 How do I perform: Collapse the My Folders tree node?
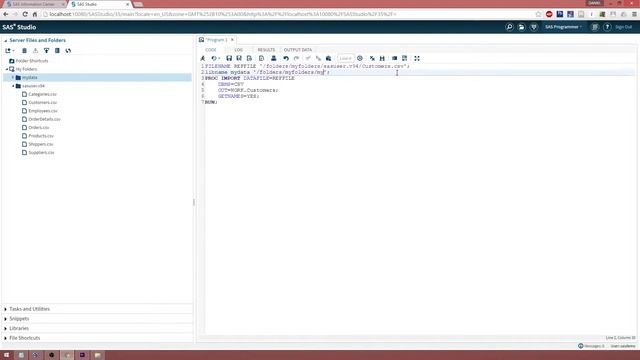(x=7, y=69)
